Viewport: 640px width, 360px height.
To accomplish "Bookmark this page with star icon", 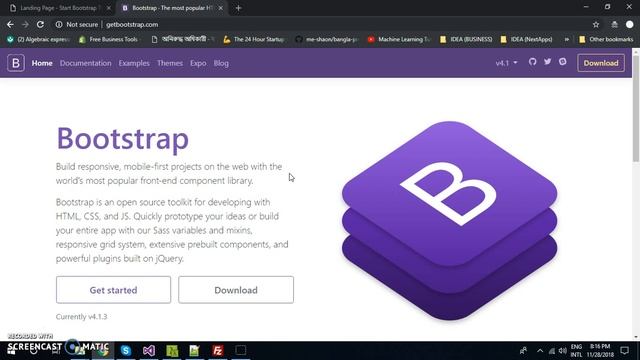I will tap(596, 24).
